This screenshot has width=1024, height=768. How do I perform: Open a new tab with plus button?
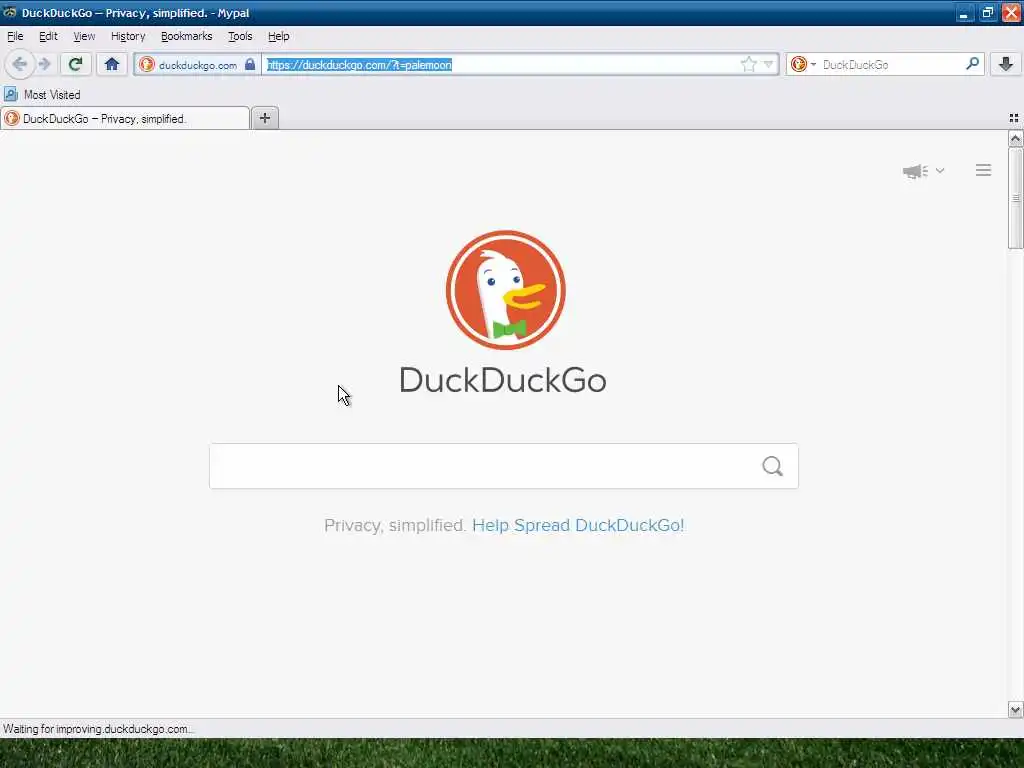pos(264,118)
